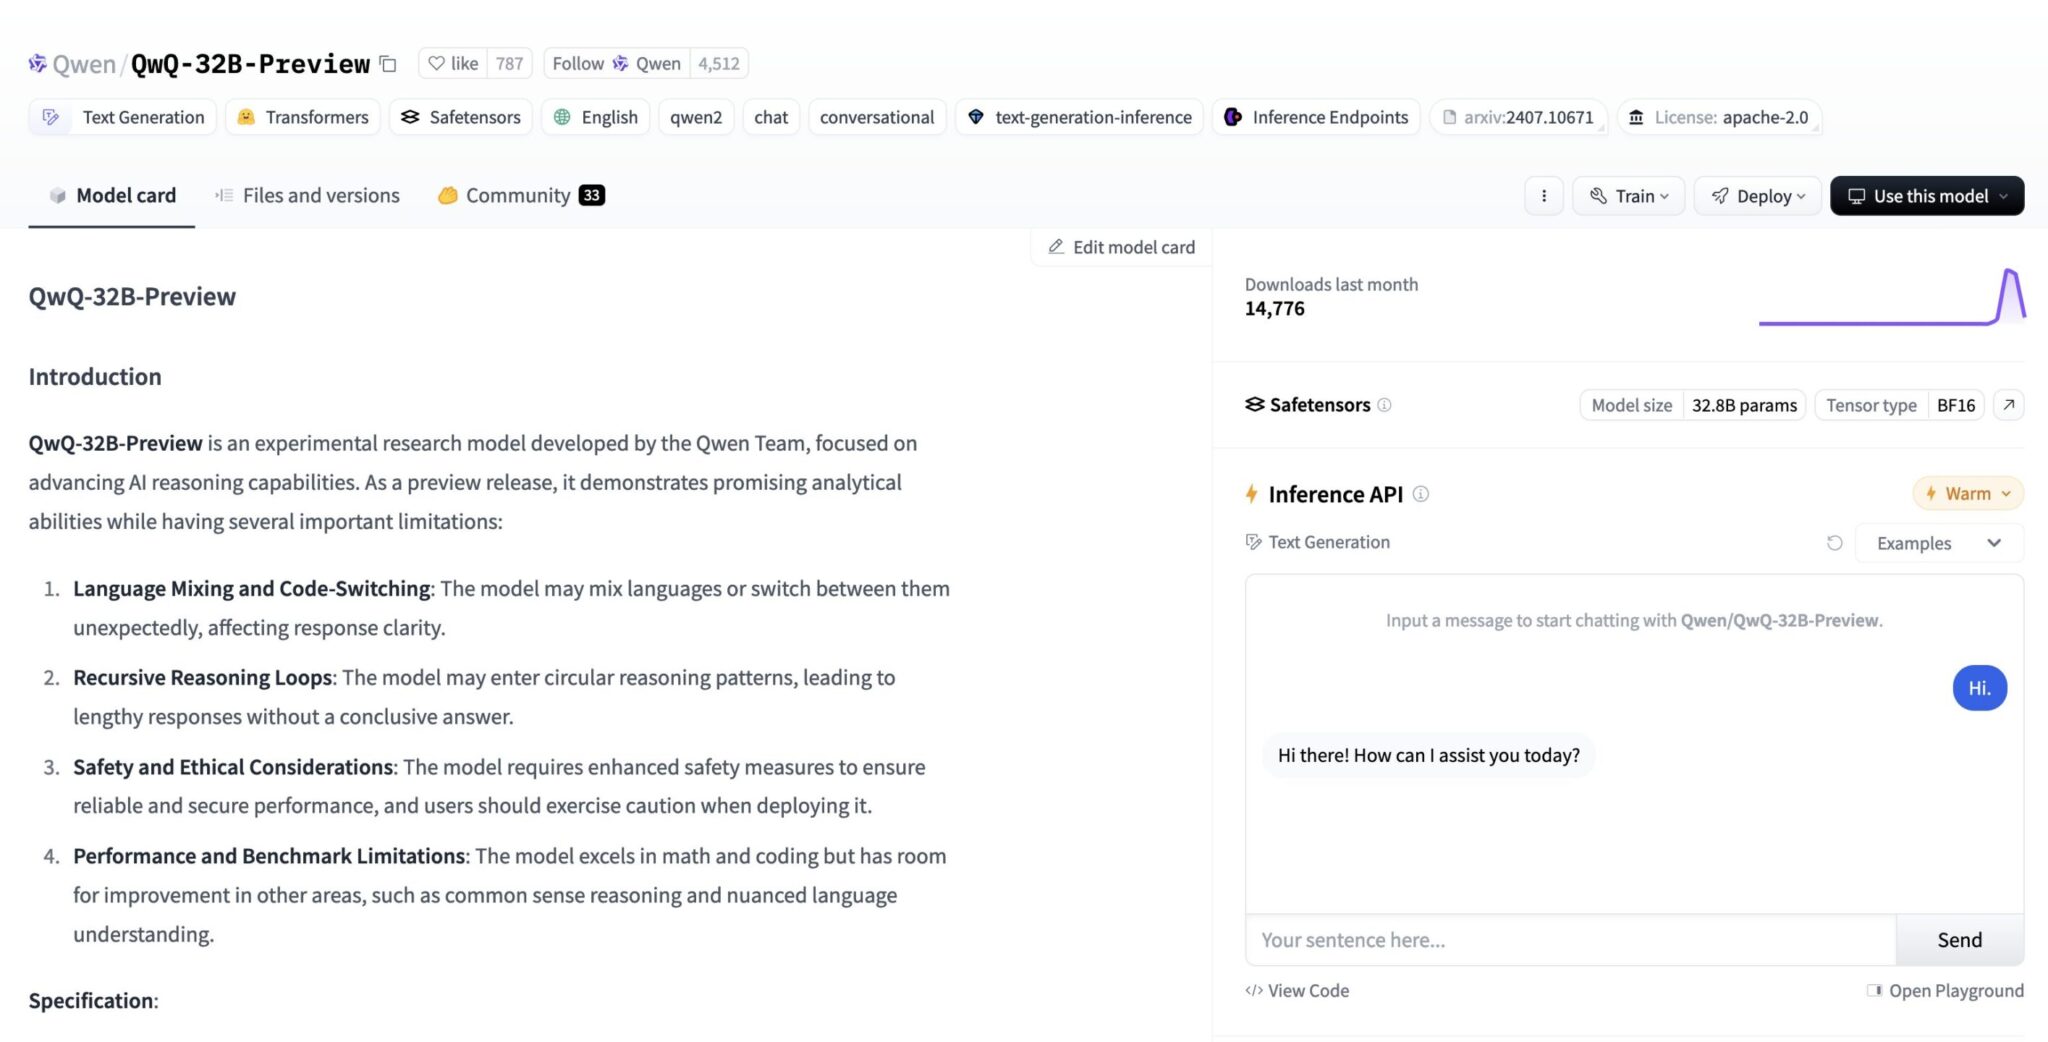The width and height of the screenshot is (2048, 1042).
Task: Open the Examples dropdown
Action: tap(1938, 543)
